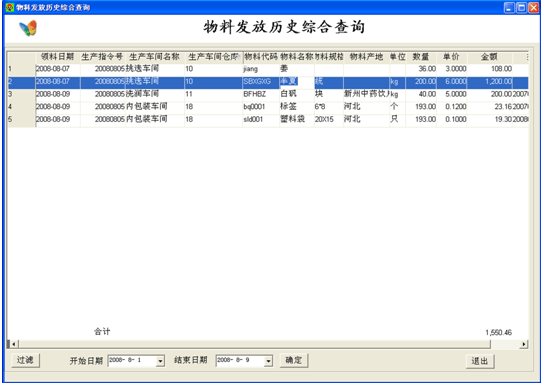Click the 金额 column header

[490, 57]
